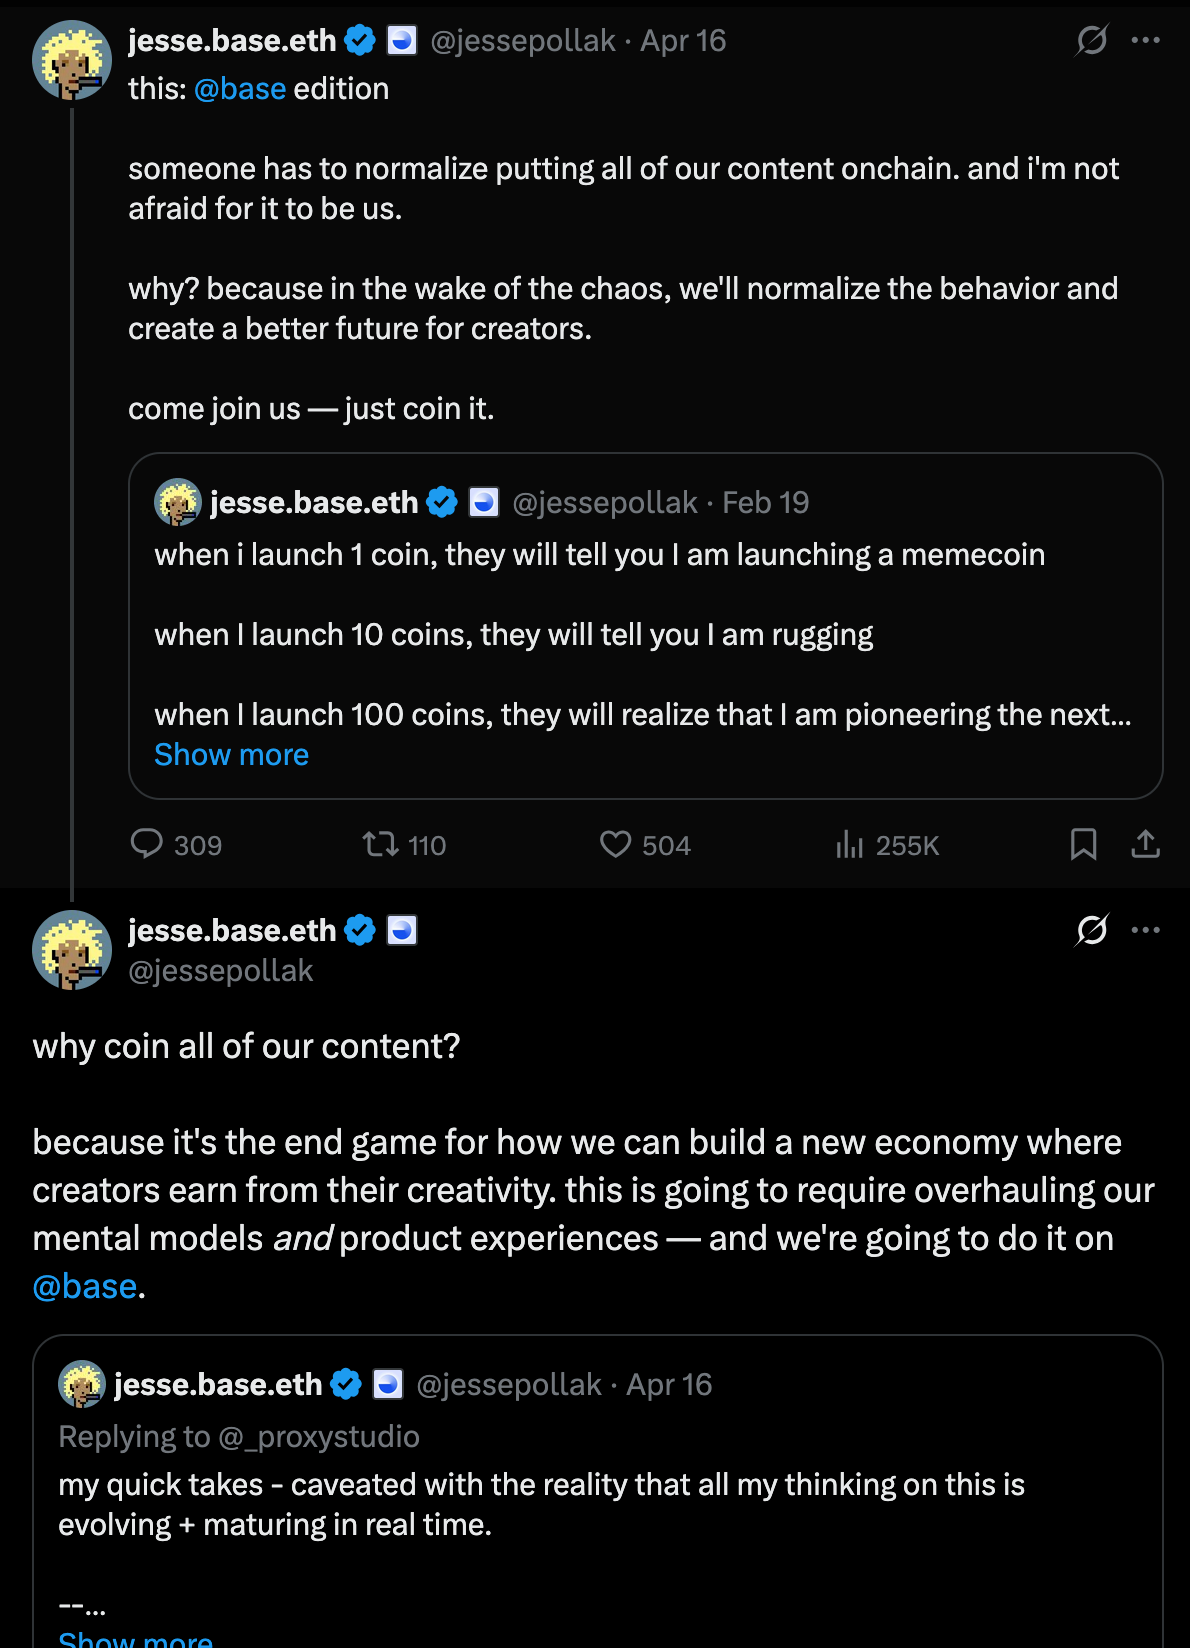This screenshot has height=1648, width=1190.
Task: Click the retweet icon showing 110
Action: (x=380, y=845)
